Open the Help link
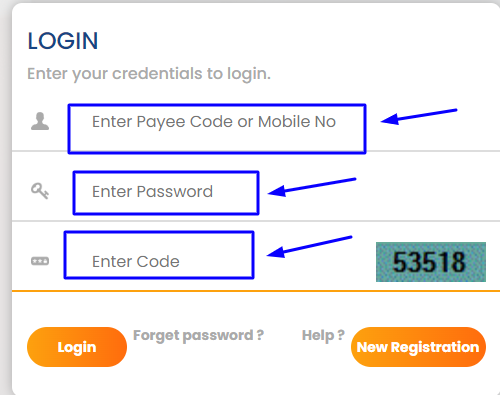Screen dimensions: 500x395 (323, 335)
